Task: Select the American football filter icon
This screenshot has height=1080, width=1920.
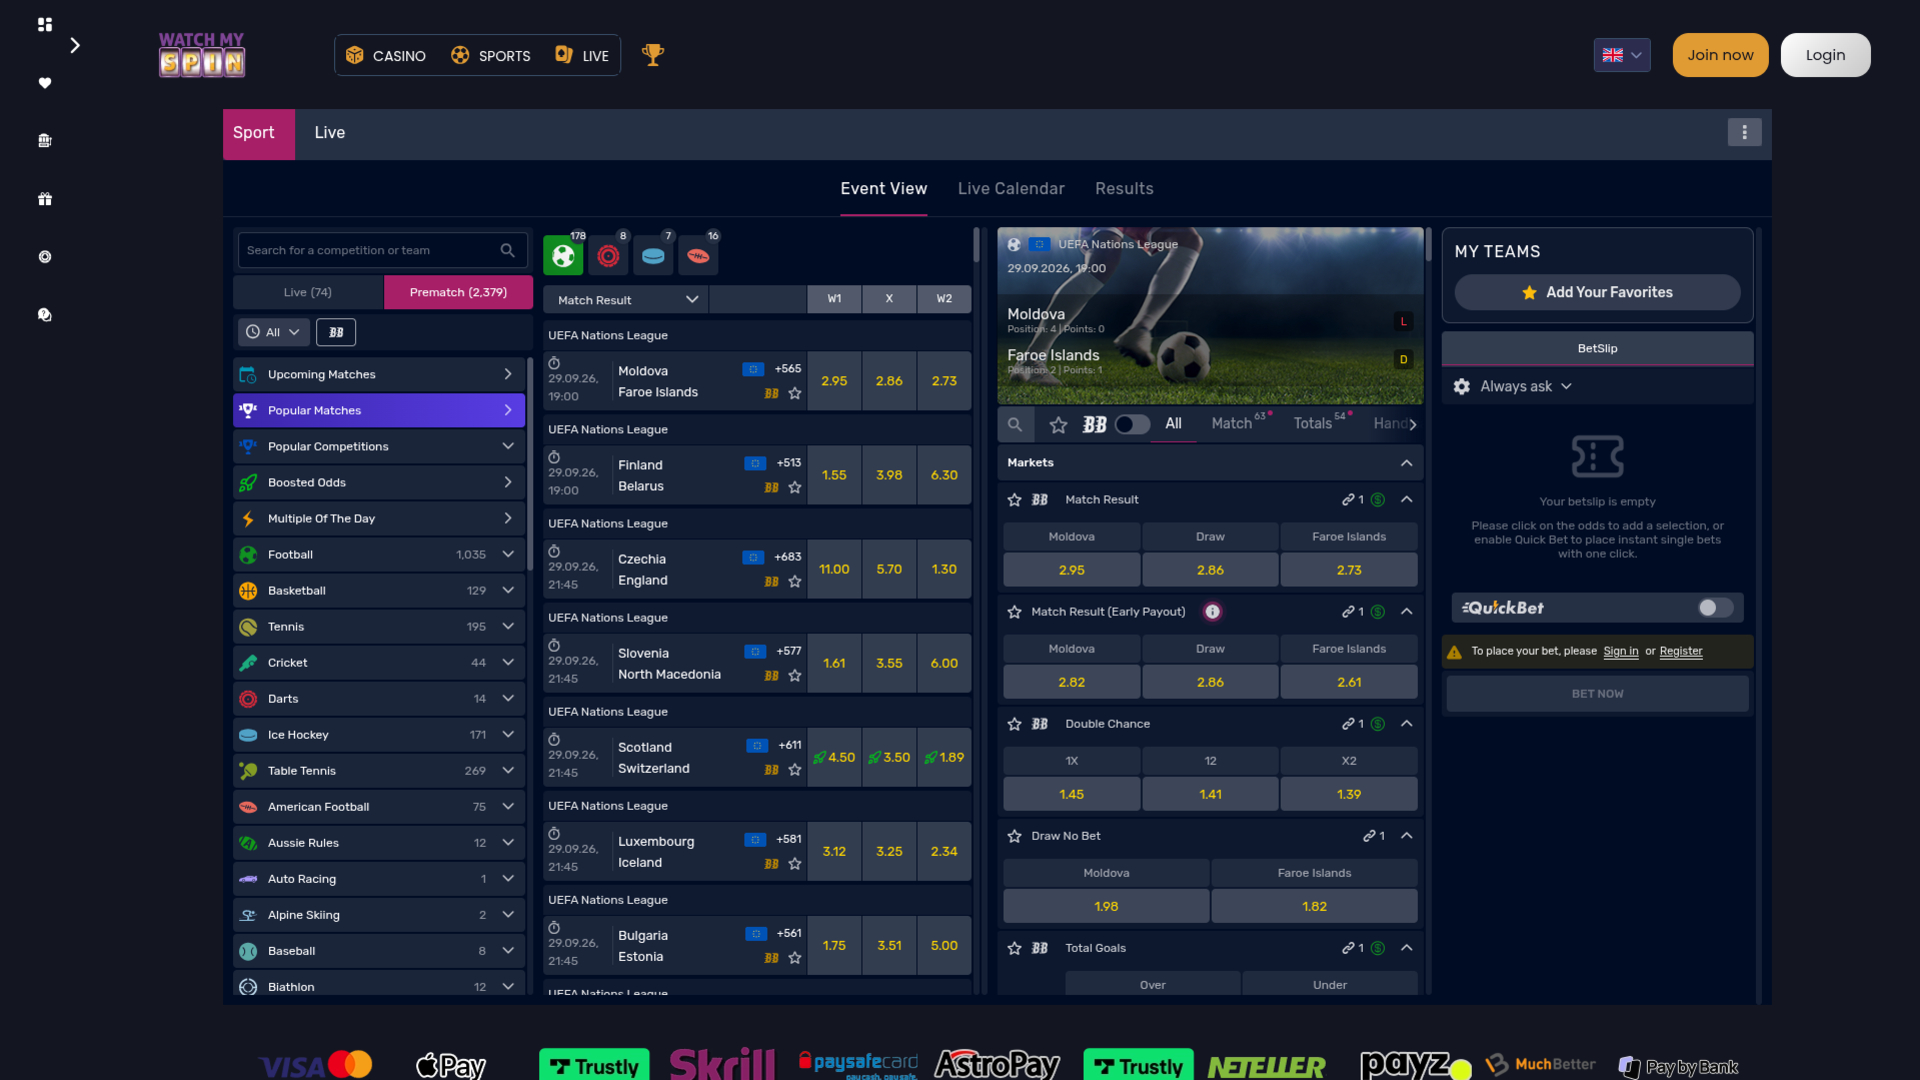Action: [x=698, y=256]
